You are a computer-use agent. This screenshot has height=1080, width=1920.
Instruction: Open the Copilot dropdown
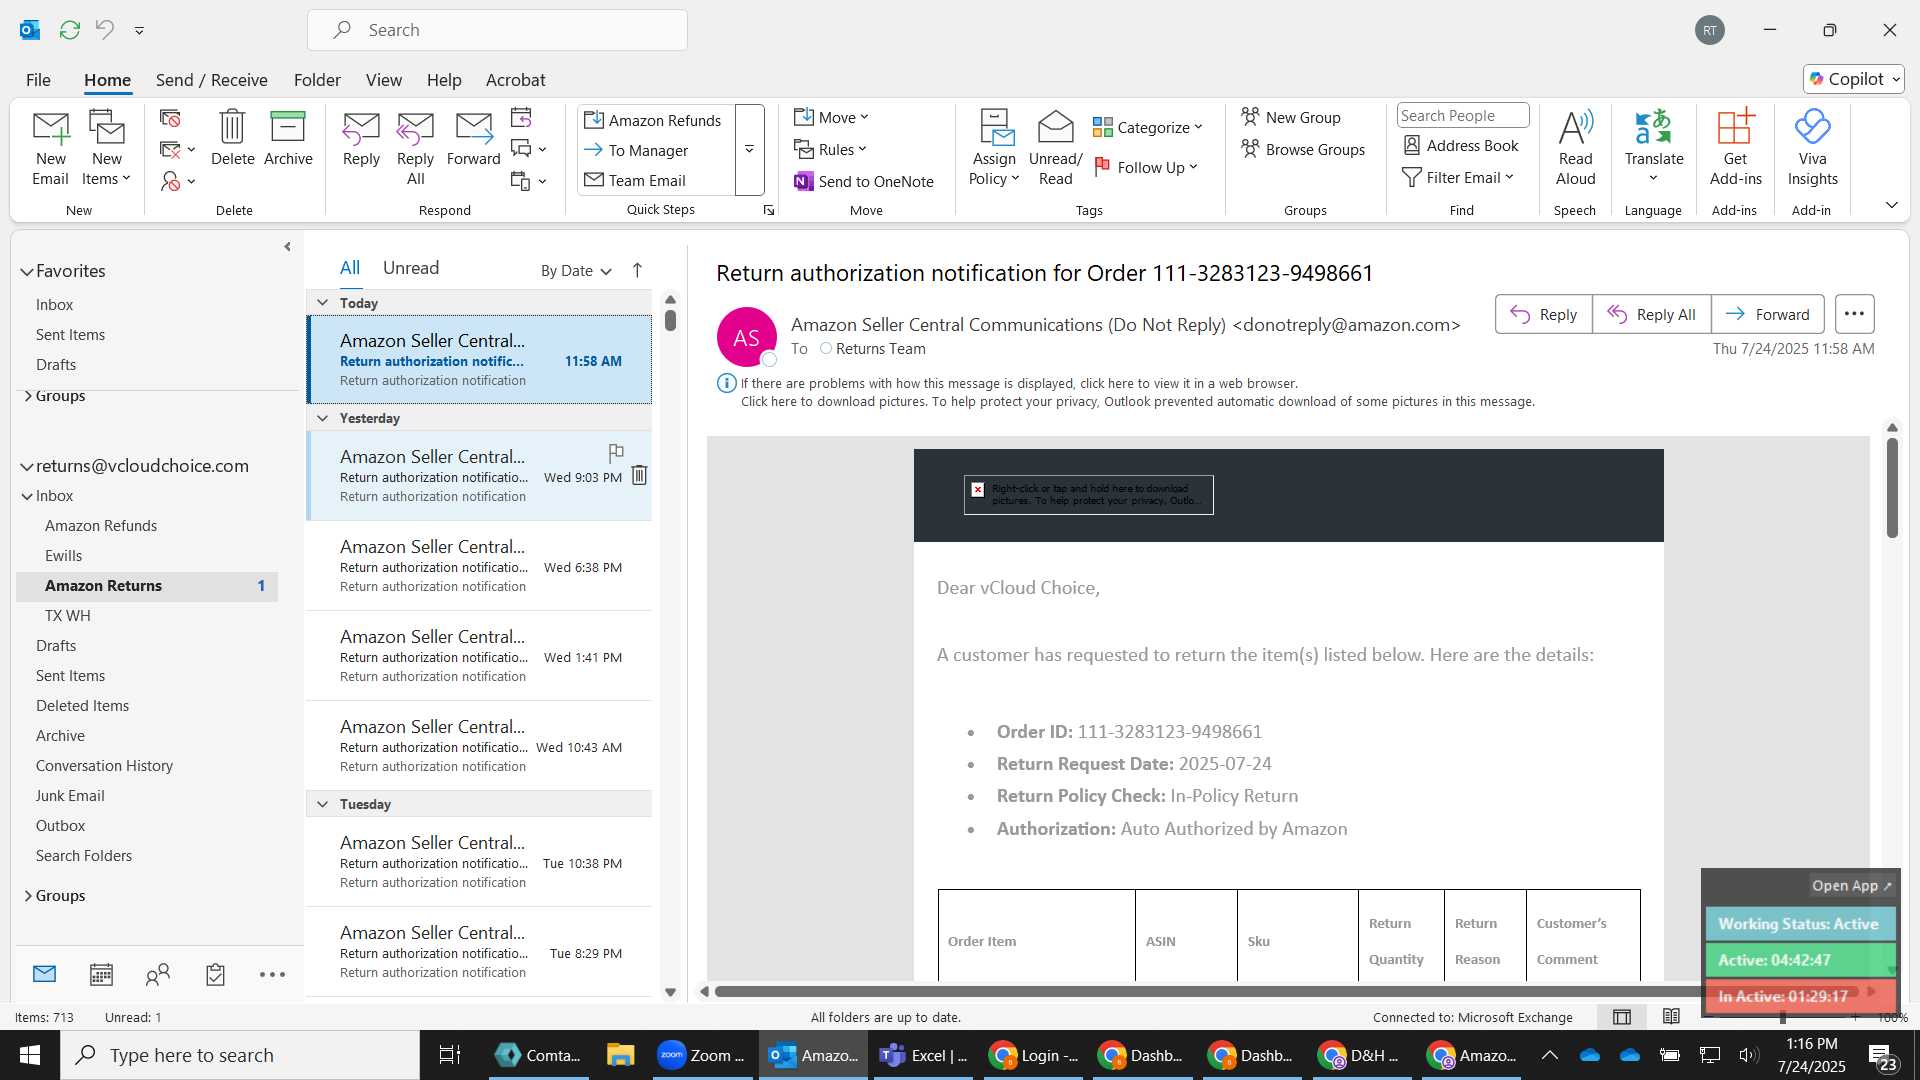coord(1854,79)
